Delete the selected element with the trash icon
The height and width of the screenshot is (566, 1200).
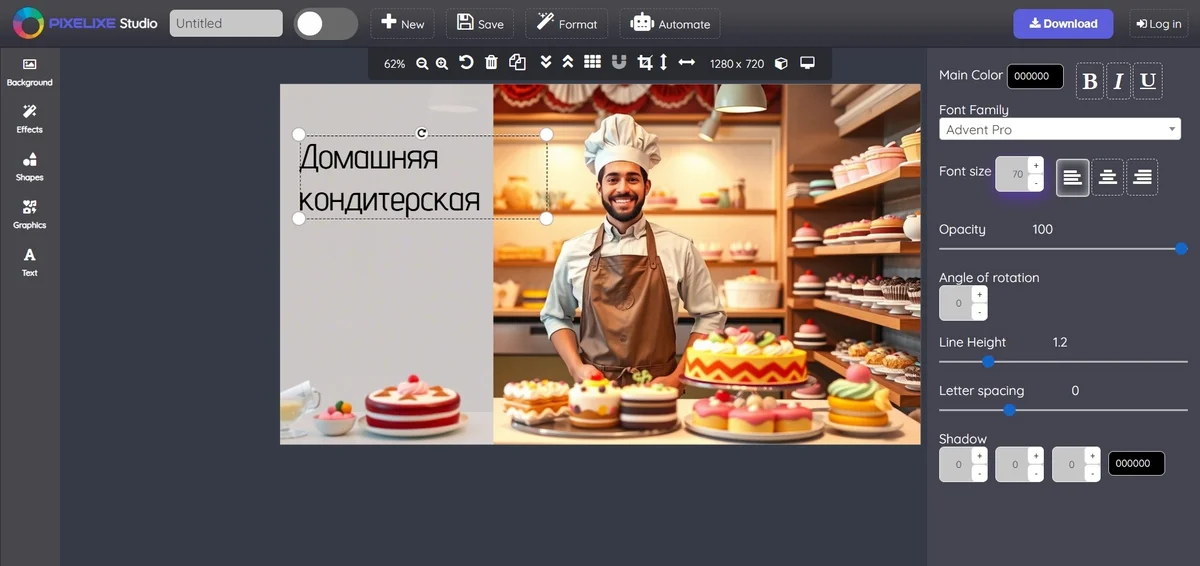(491, 63)
